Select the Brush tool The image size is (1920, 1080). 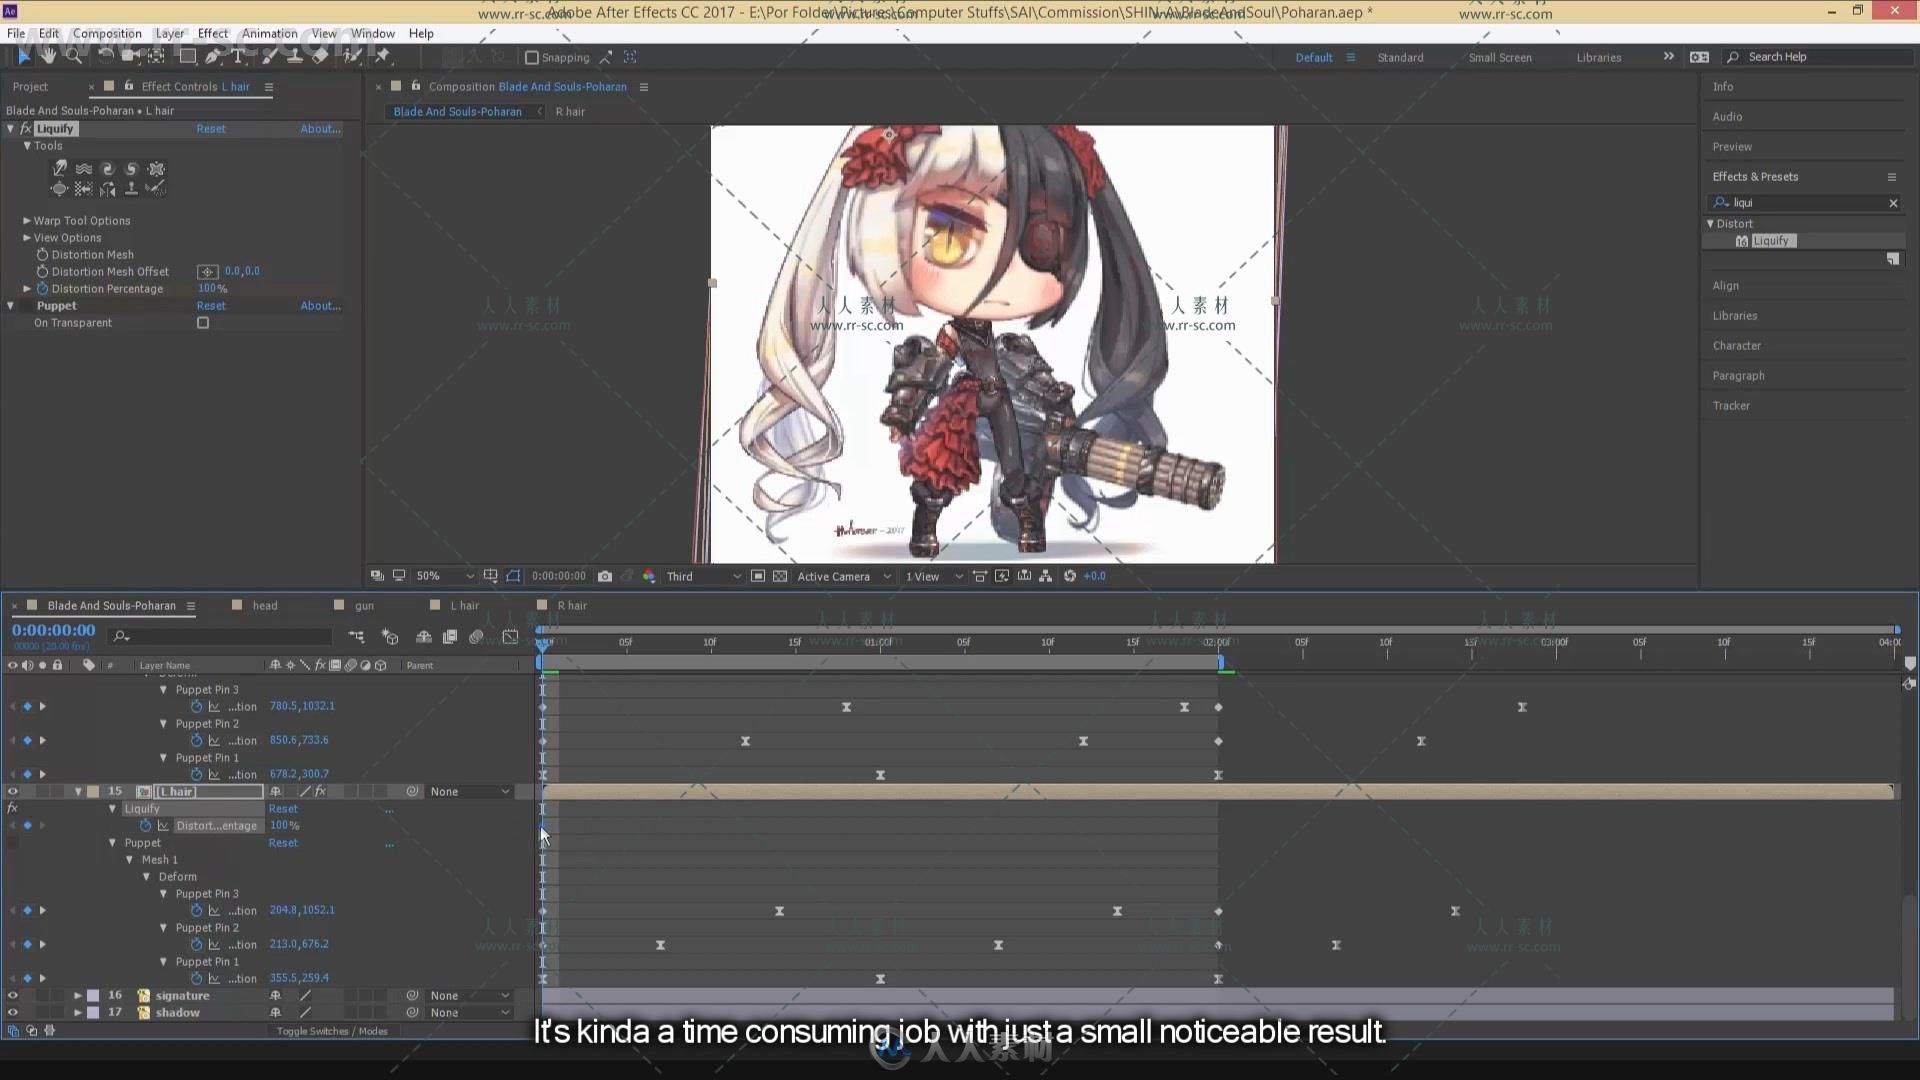tap(268, 57)
